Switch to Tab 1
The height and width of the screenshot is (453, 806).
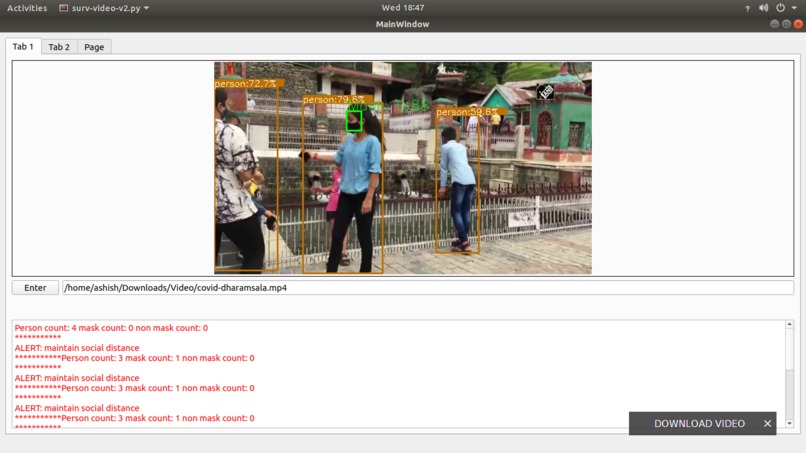23,46
